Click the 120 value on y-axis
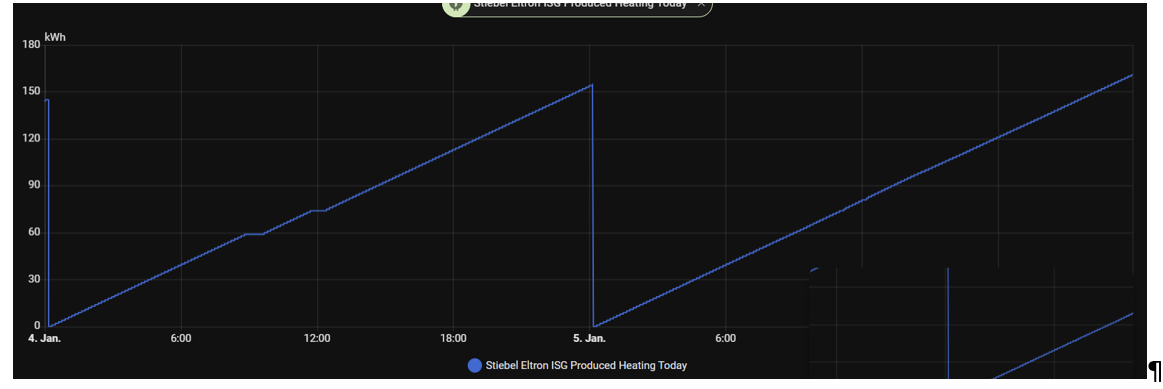This screenshot has height=389, width=1163. click(x=32, y=139)
